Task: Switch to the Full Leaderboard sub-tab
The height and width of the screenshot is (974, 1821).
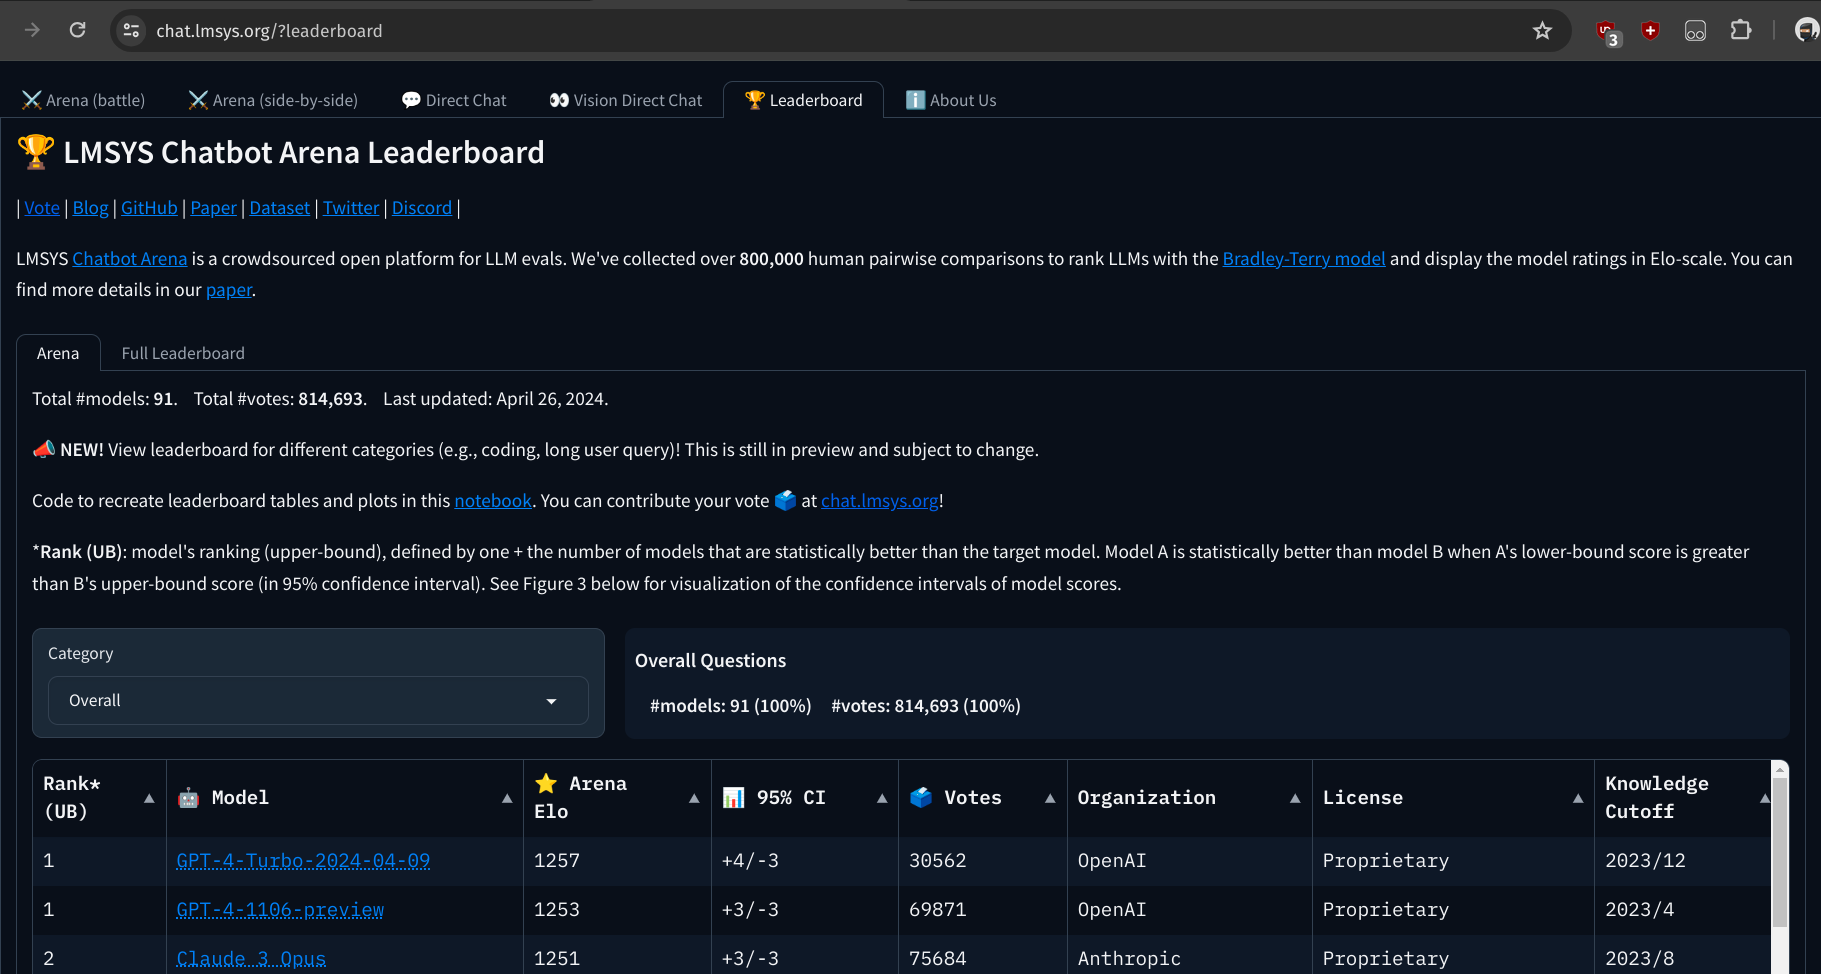Action: click(183, 353)
